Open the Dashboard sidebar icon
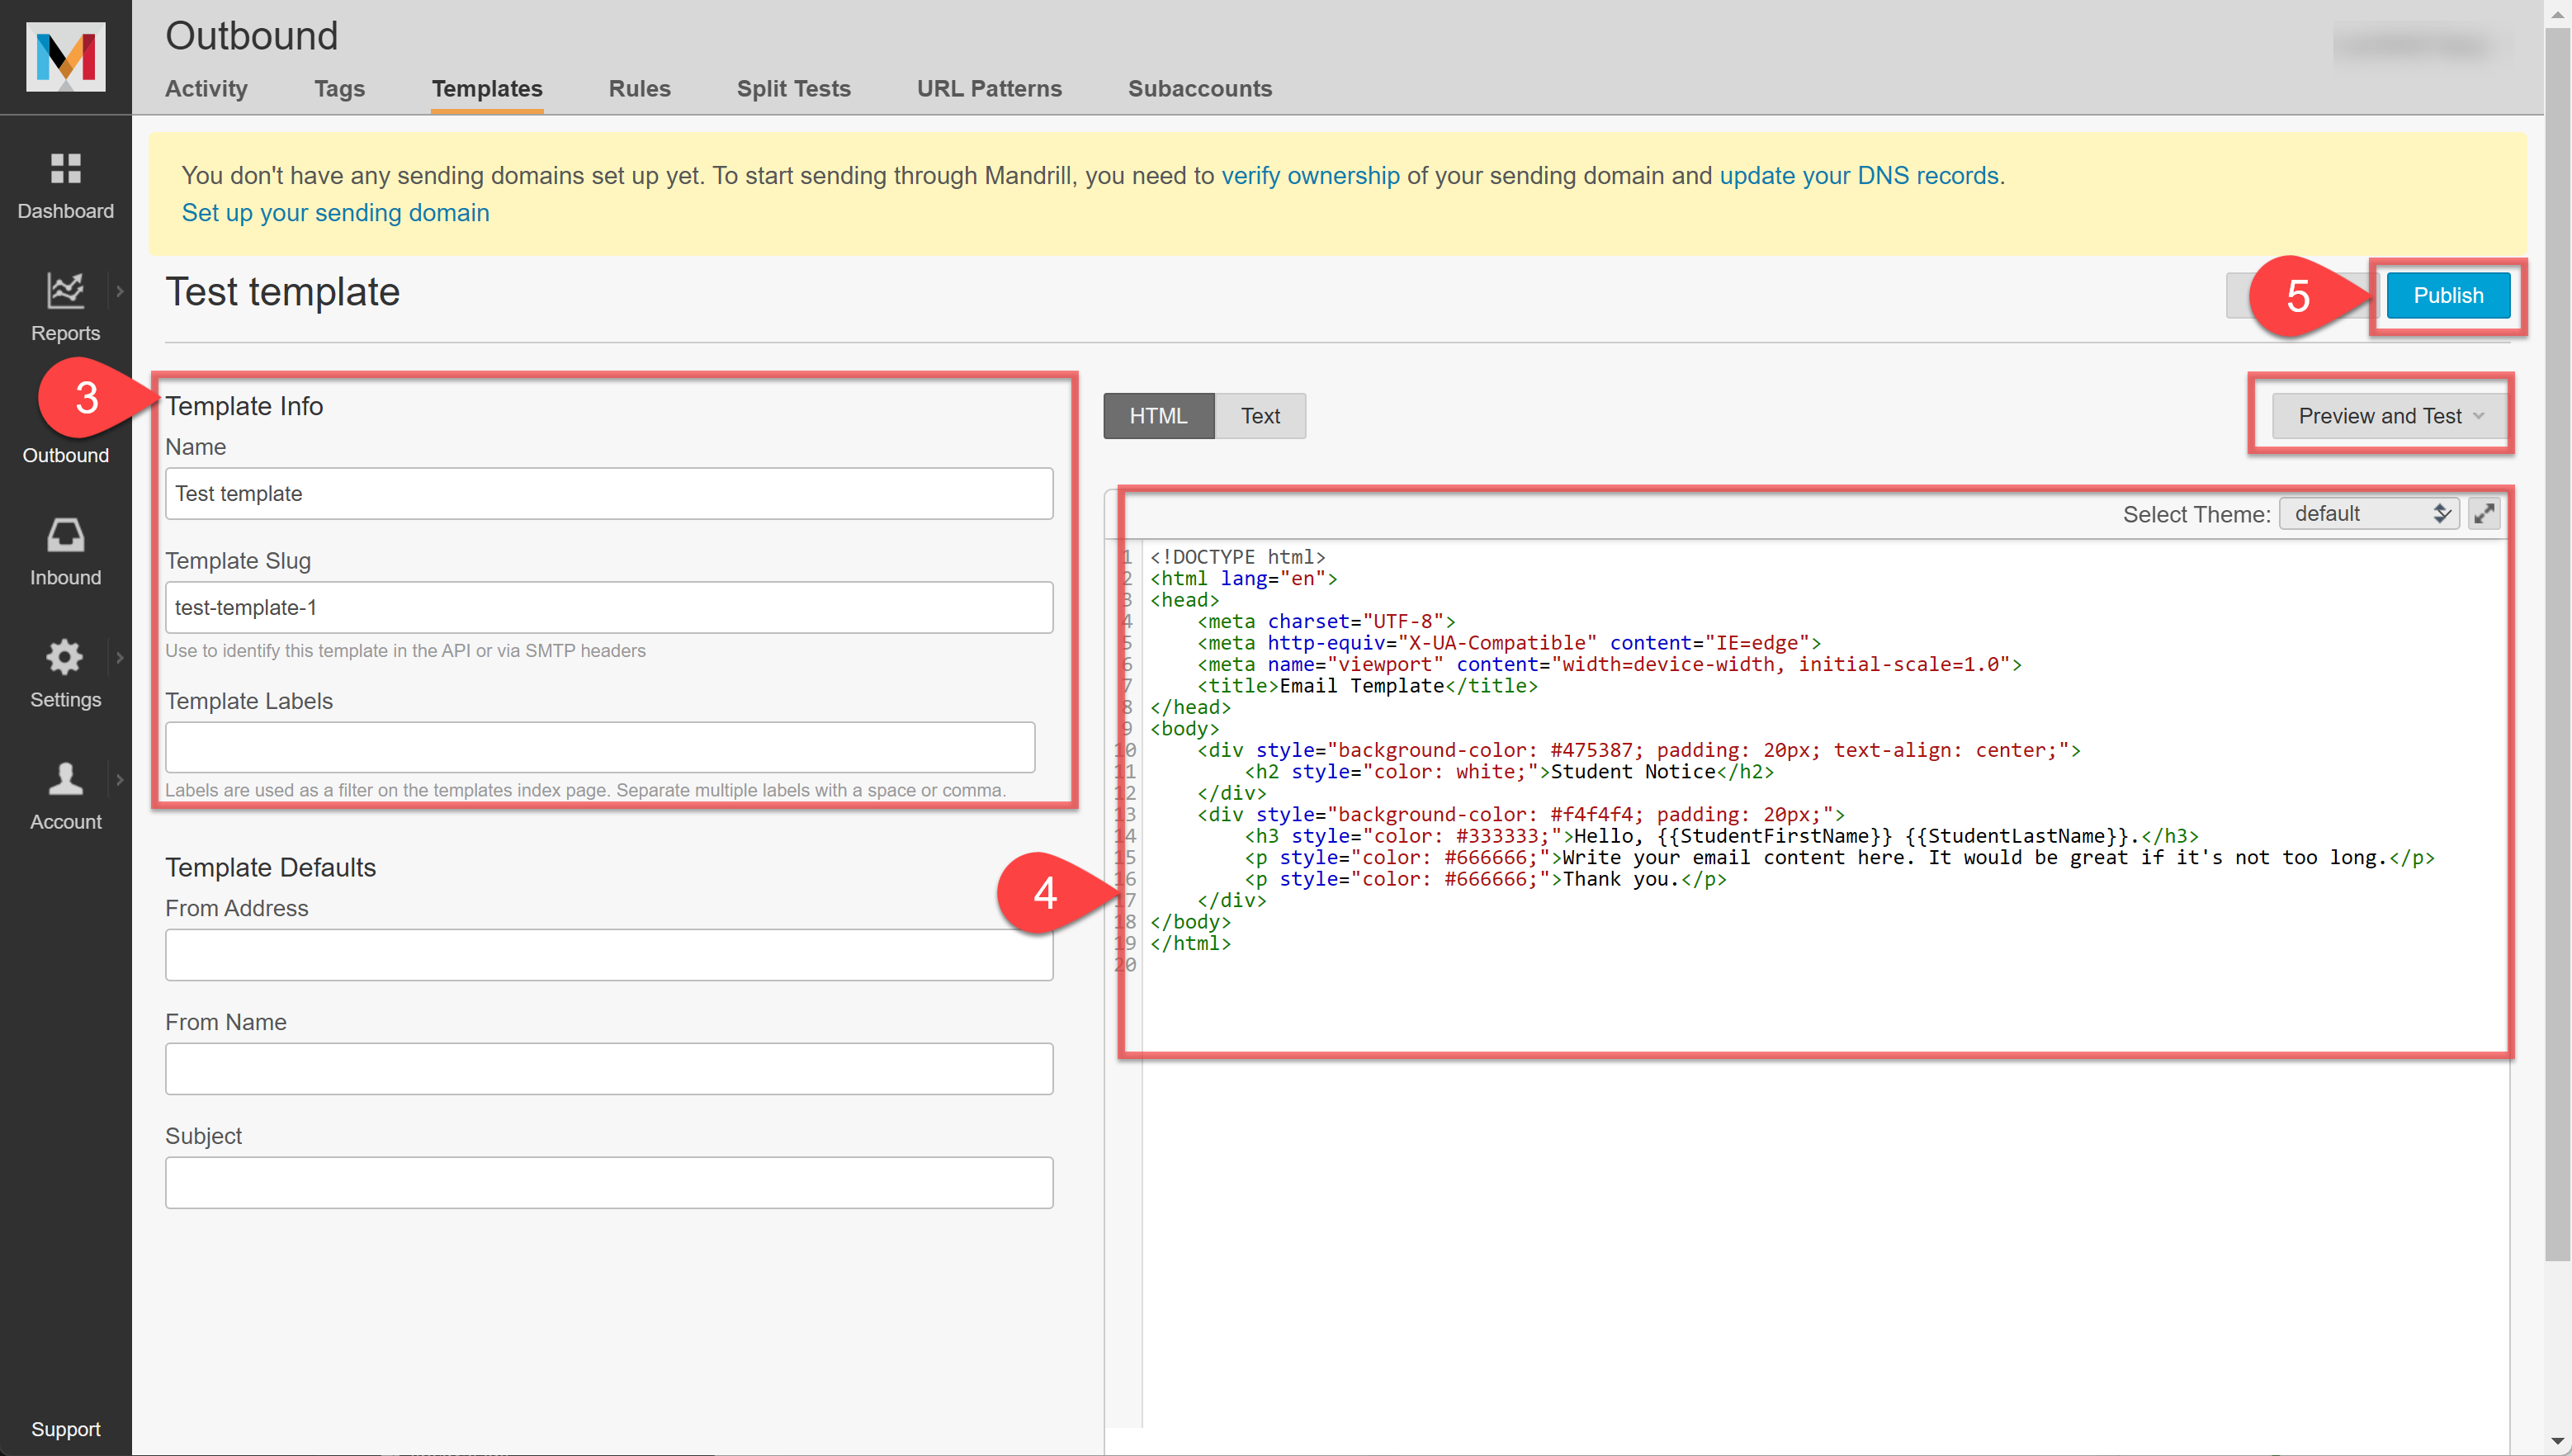The height and width of the screenshot is (1456, 2572). 65,168
